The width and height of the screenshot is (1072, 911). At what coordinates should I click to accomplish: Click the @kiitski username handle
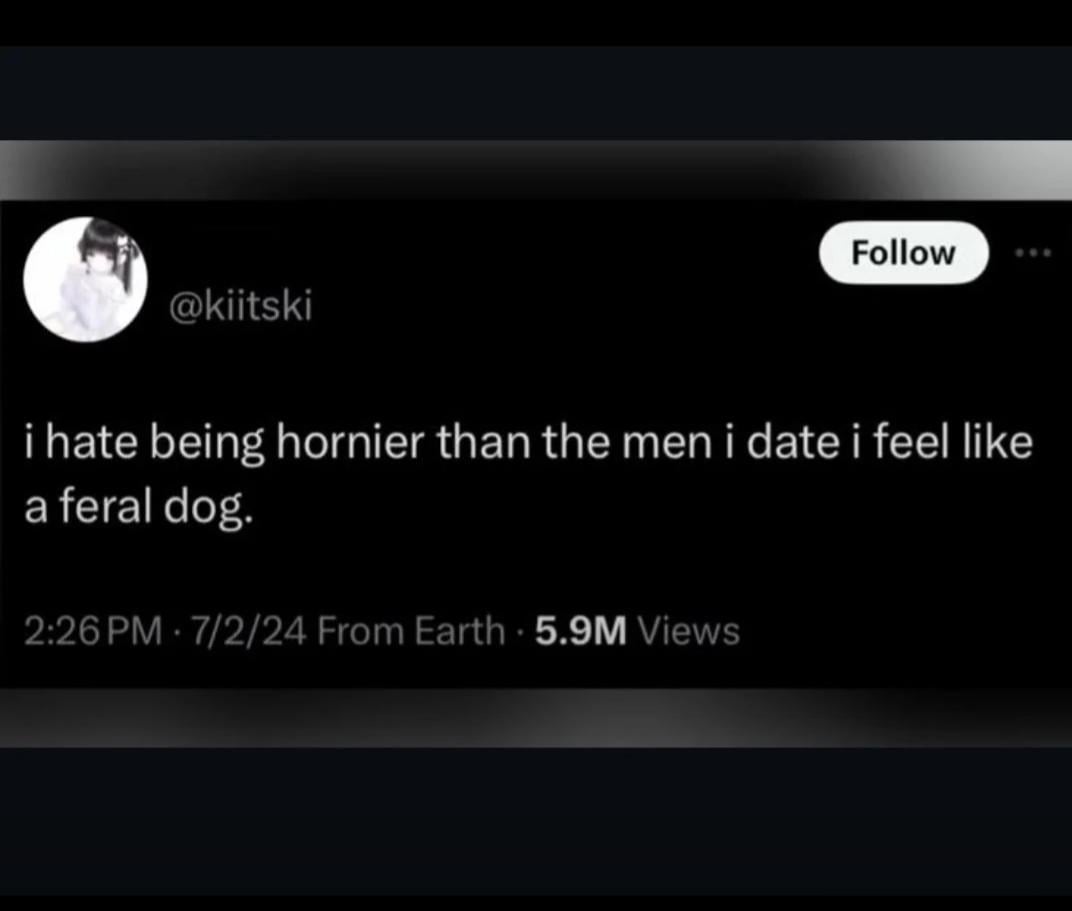point(241,305)
